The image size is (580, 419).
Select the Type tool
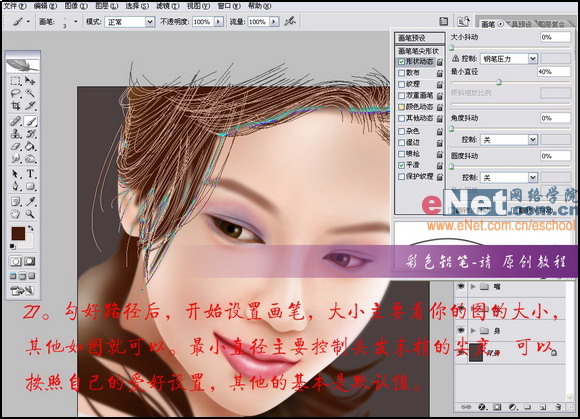(30, 173)
